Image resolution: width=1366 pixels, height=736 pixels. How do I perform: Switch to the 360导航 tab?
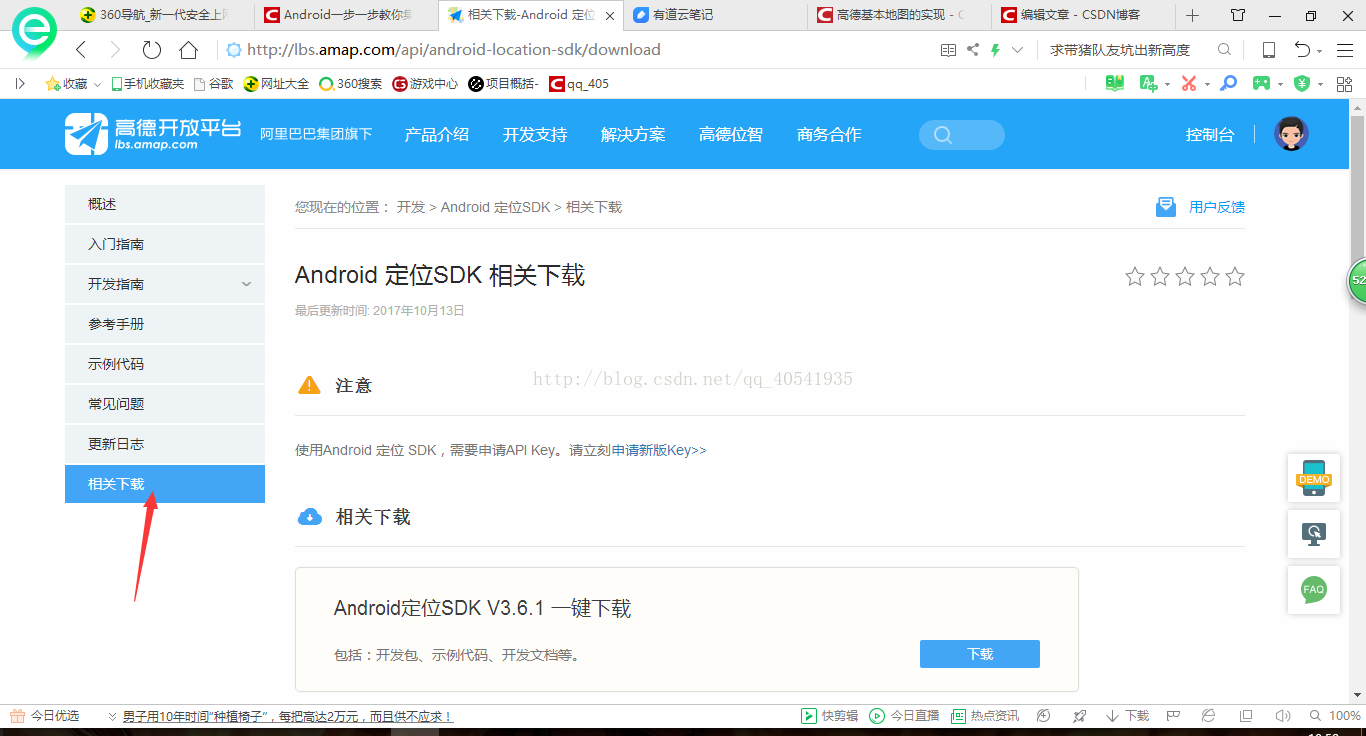coord(160,15)
